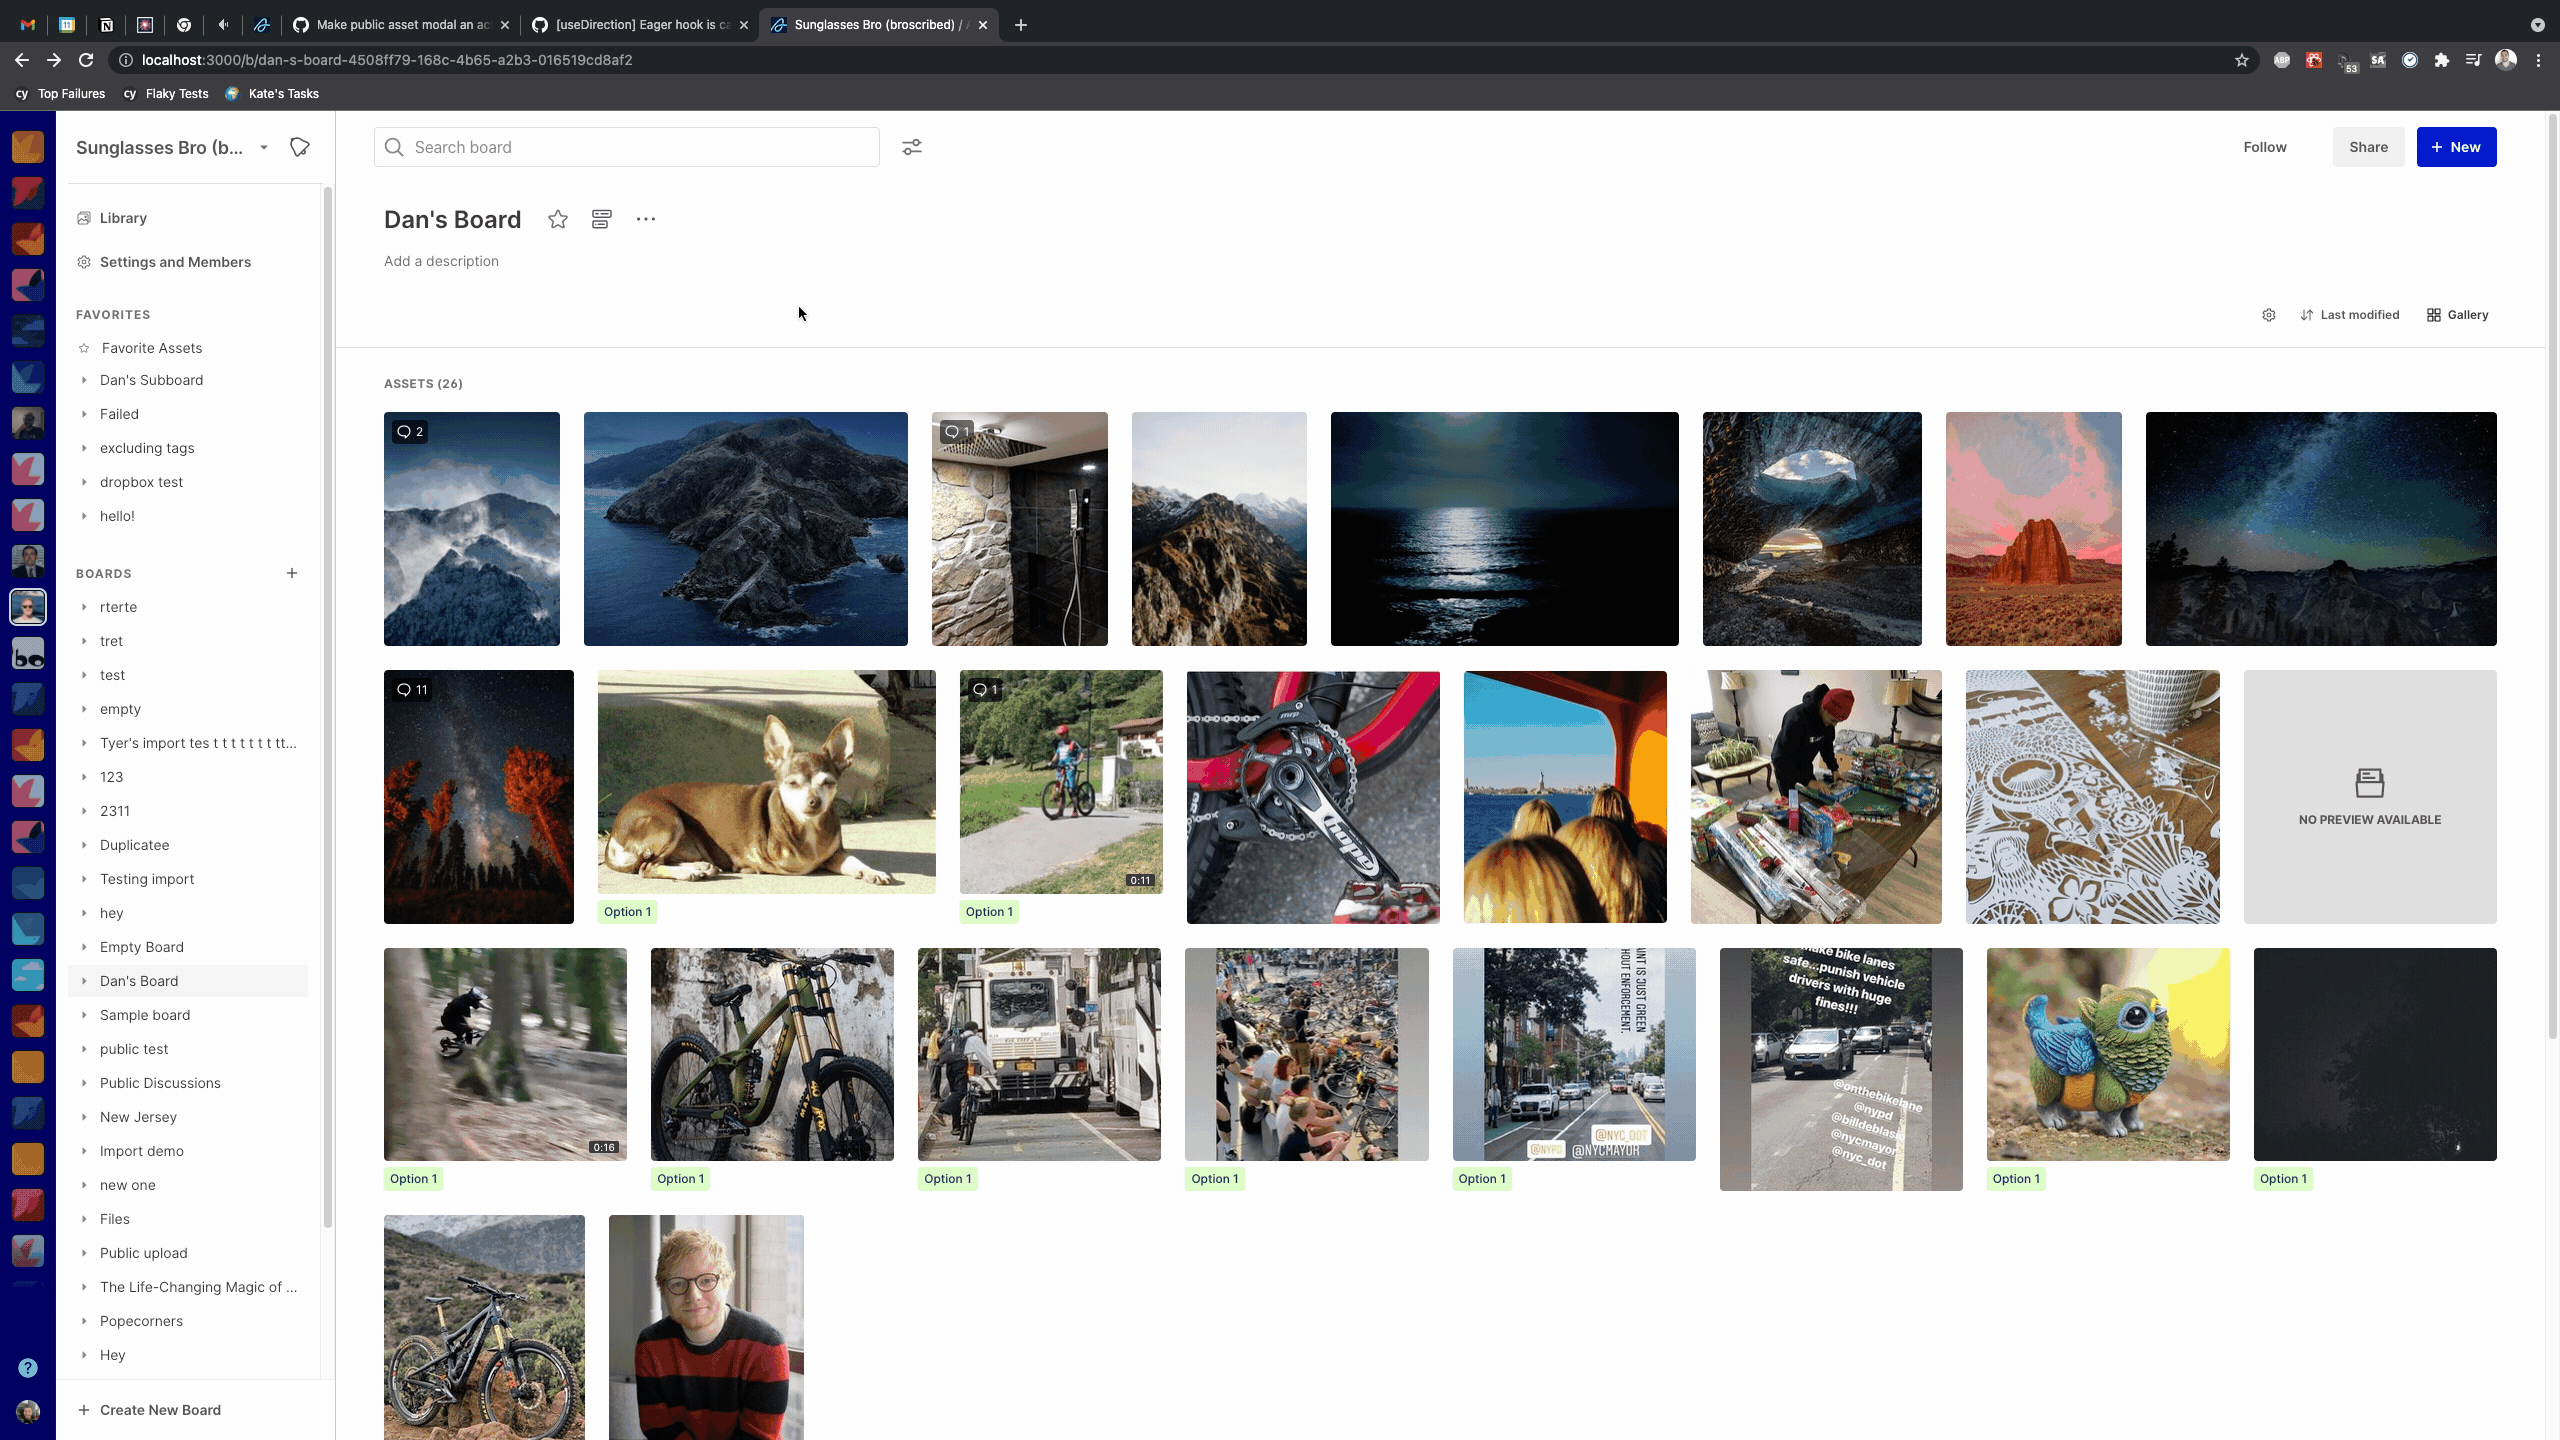Screen dimensions: 2560x1440
Task: Open the Sunglasses Bro workspace dropdown
Action: pyautogui.click(x=264, y=147)
